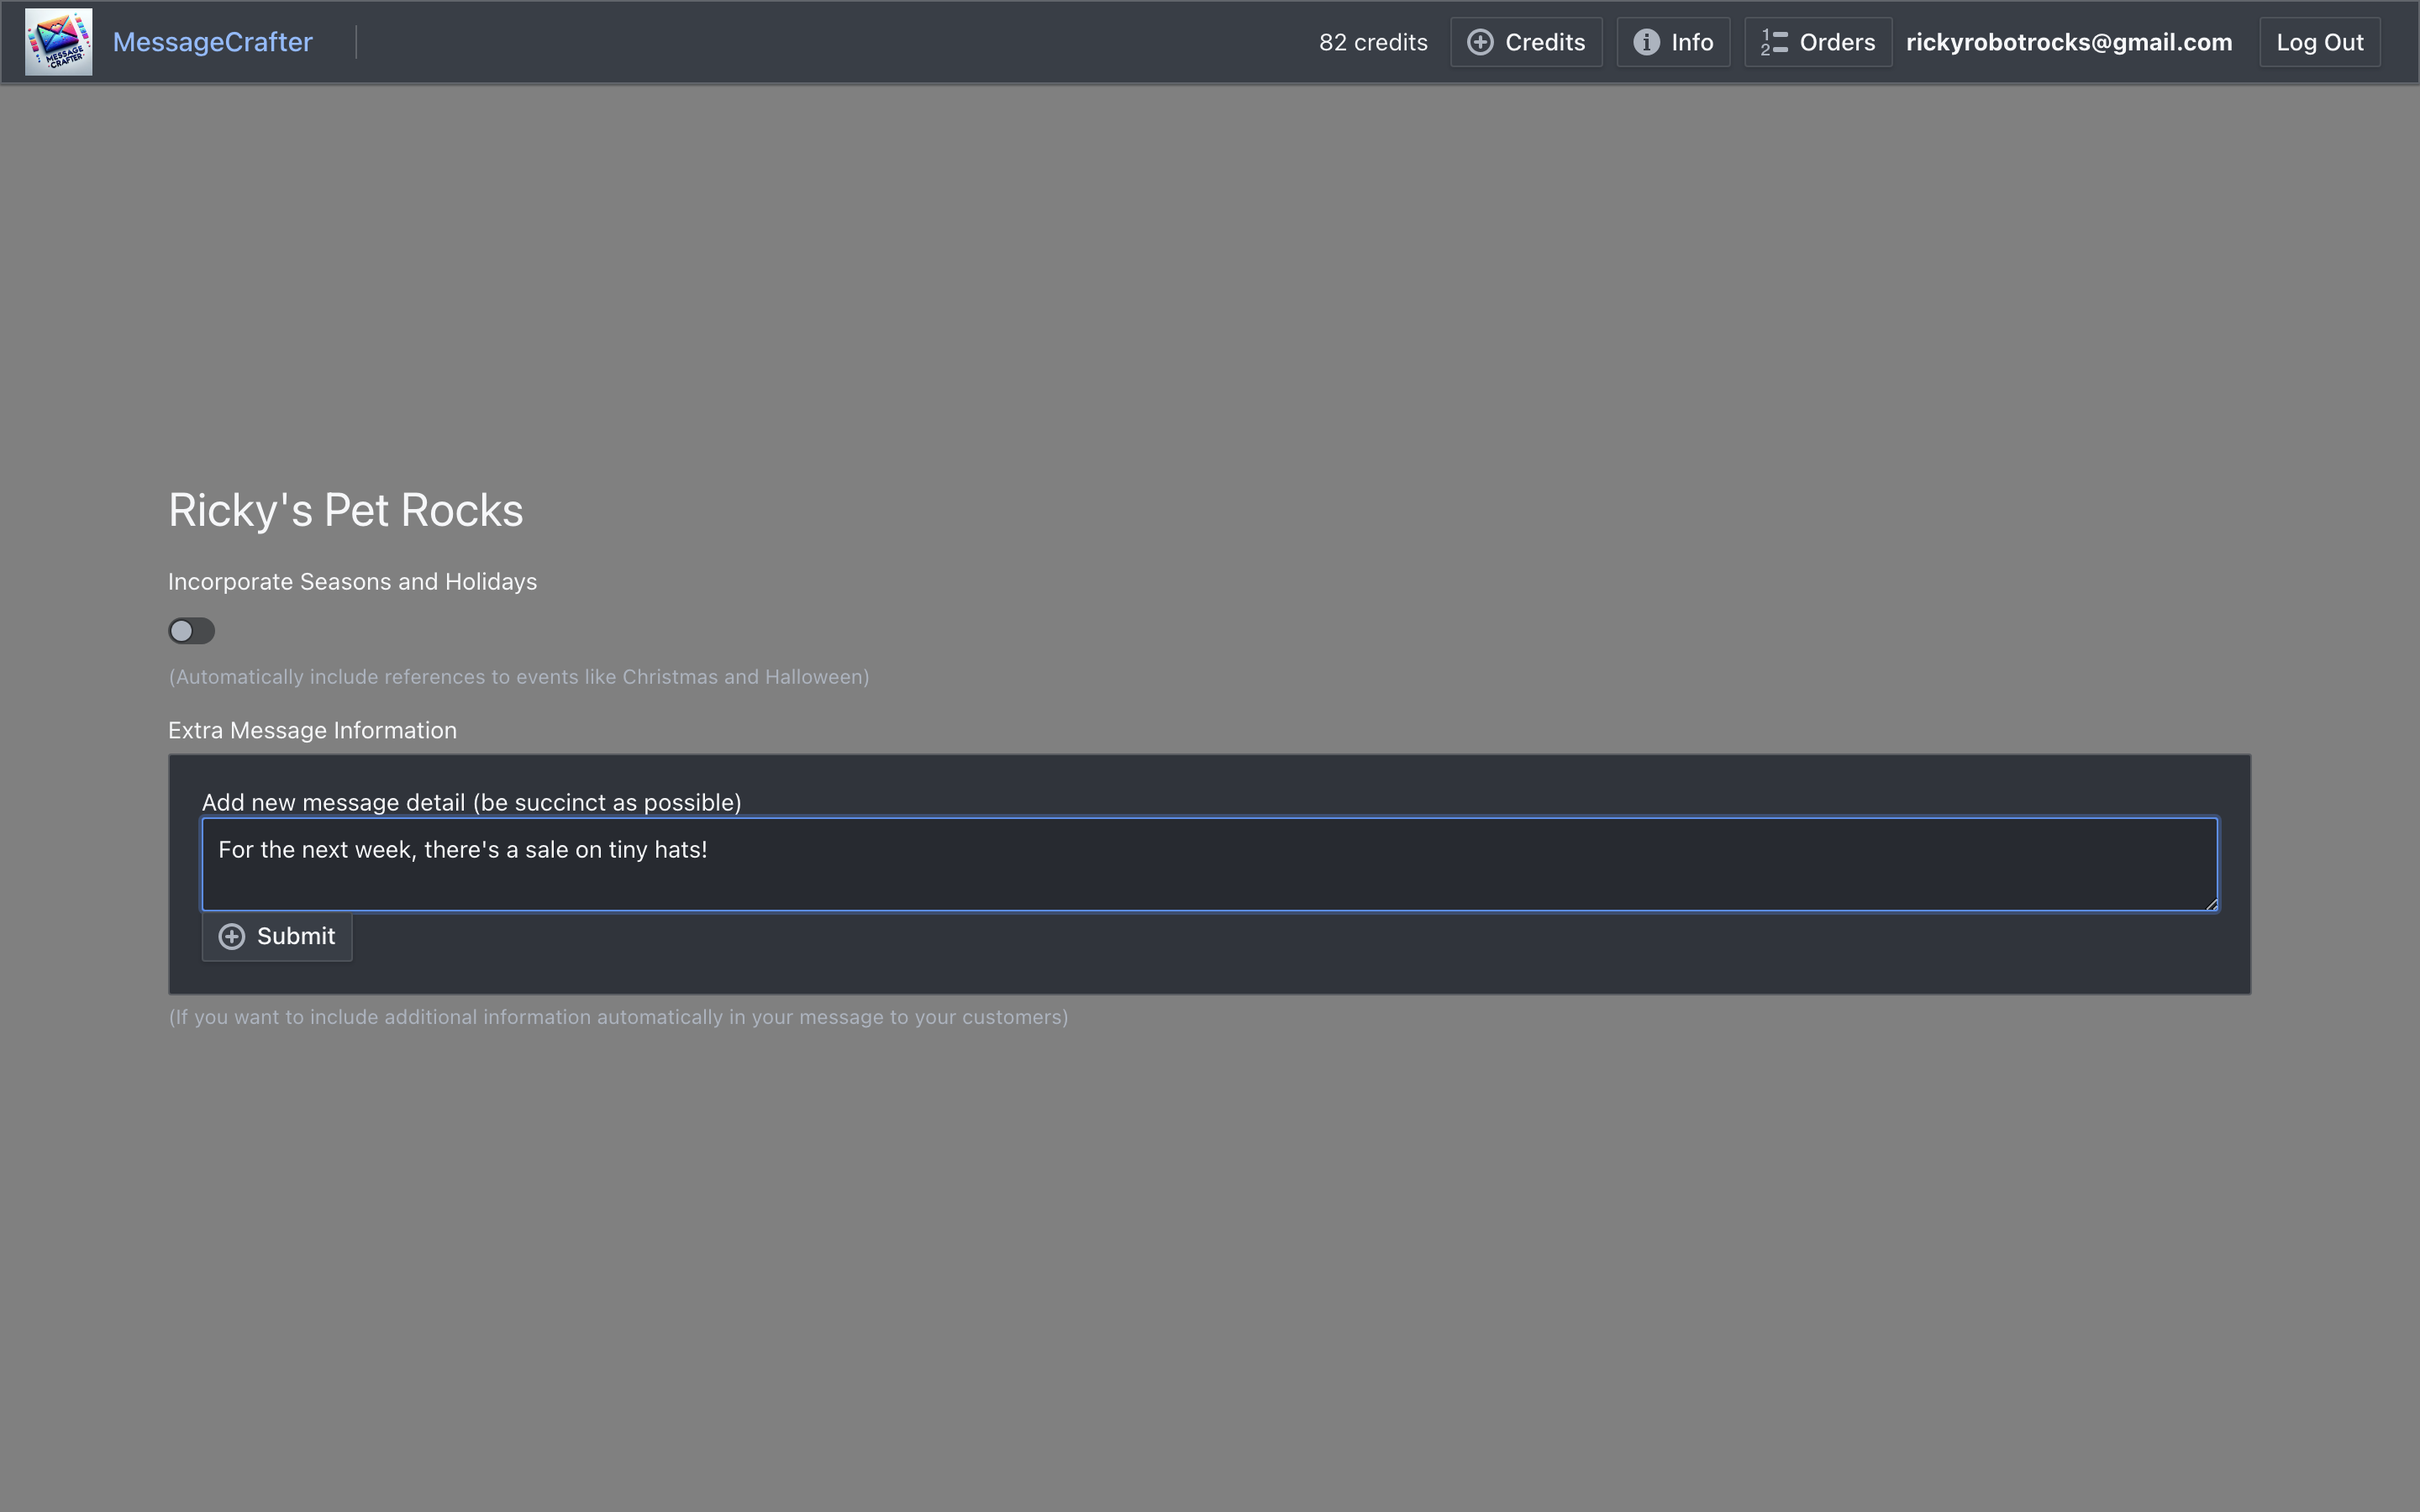This screenshot has height=1512, width=2420.
Task: Click the Extra Message Information label
Action: pyautogui.click(x=312, y=731)
